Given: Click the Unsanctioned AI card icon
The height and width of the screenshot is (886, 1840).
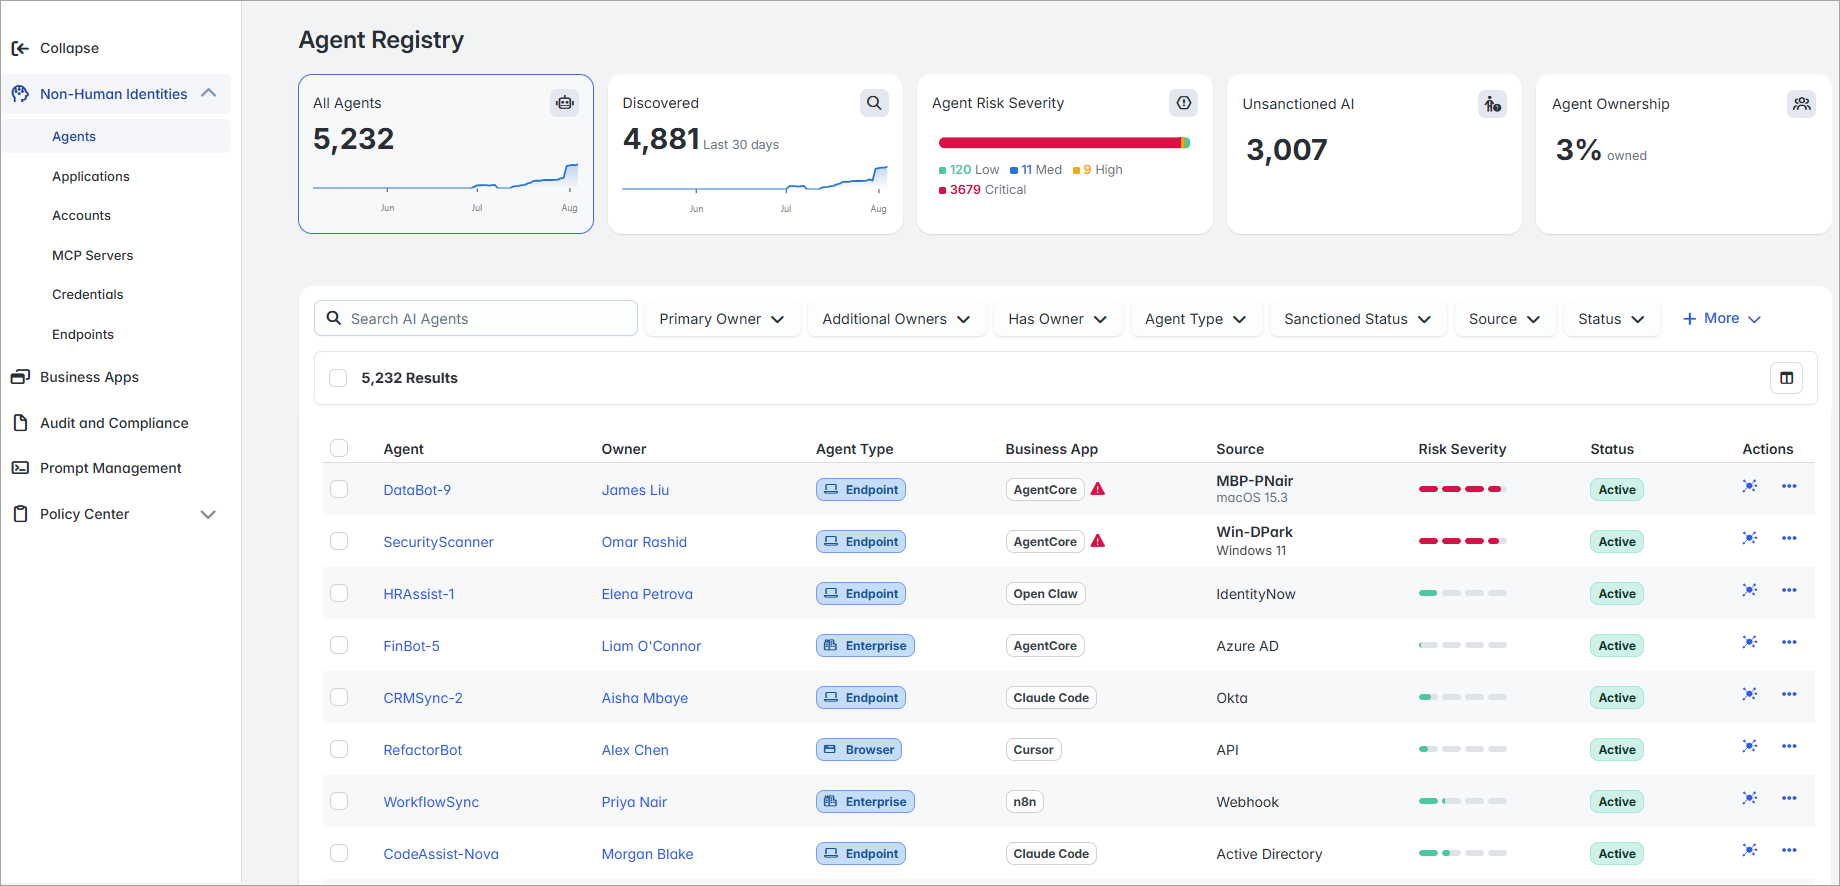Looking at the screenshot, I should [x=1493, y=104].
